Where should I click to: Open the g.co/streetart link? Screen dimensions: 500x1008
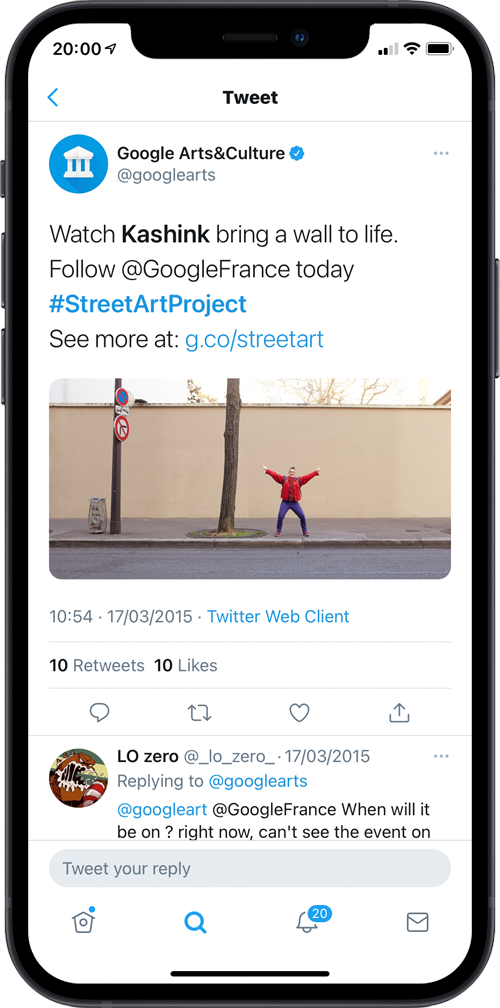[x=254, y=339]
